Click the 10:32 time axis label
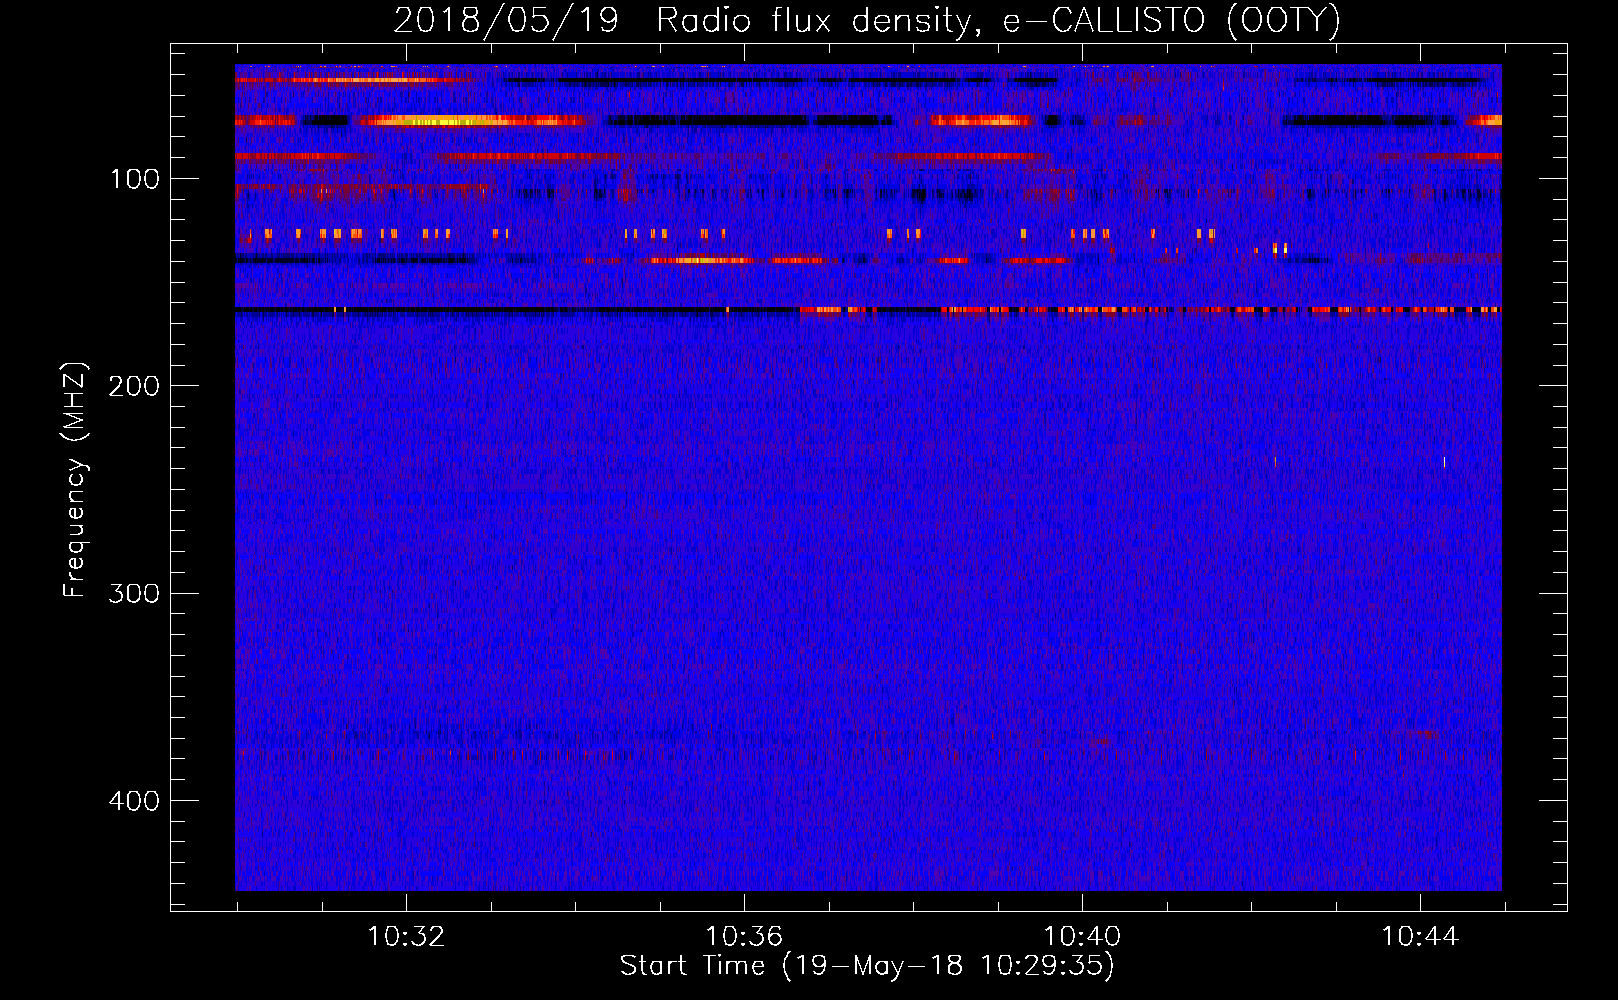The width and height of the screenshot is (1618, 1000). coord(406,937)
